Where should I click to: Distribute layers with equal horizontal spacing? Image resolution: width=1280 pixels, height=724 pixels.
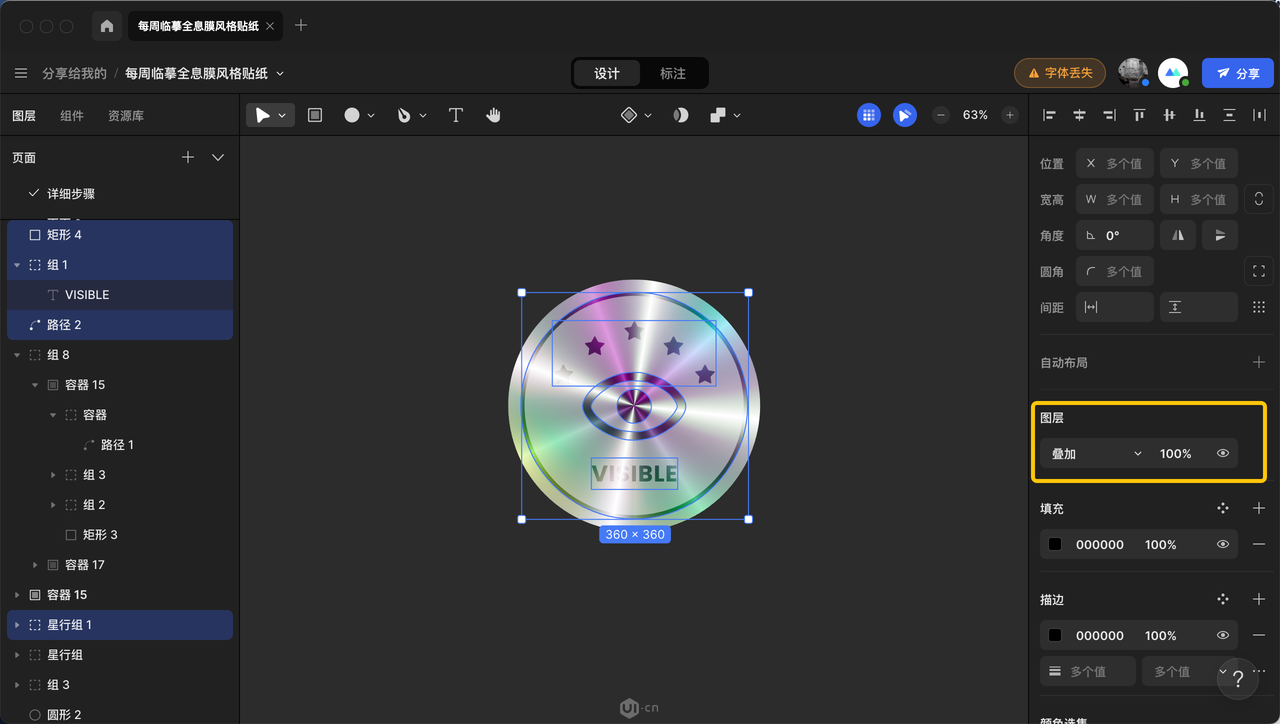[1259, 115]
